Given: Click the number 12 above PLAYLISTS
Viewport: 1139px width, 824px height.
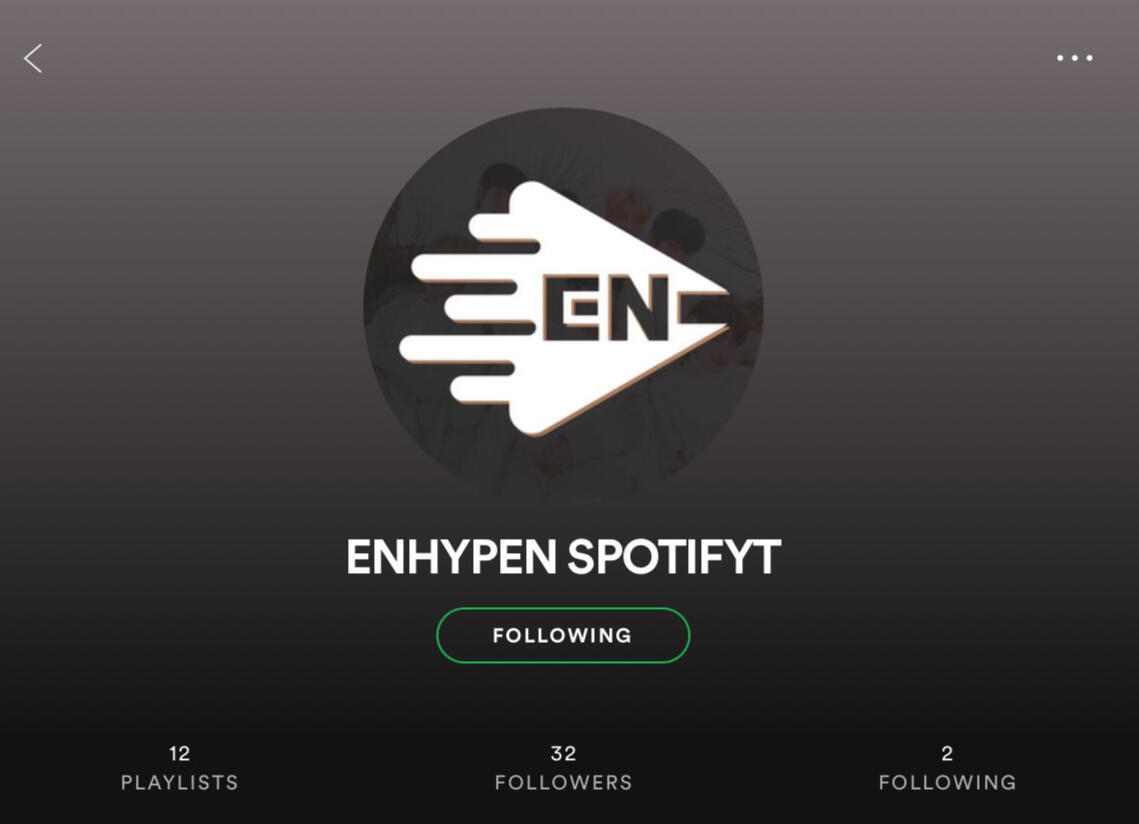Looking at the screenshot, I should click(x=179, y=754).
